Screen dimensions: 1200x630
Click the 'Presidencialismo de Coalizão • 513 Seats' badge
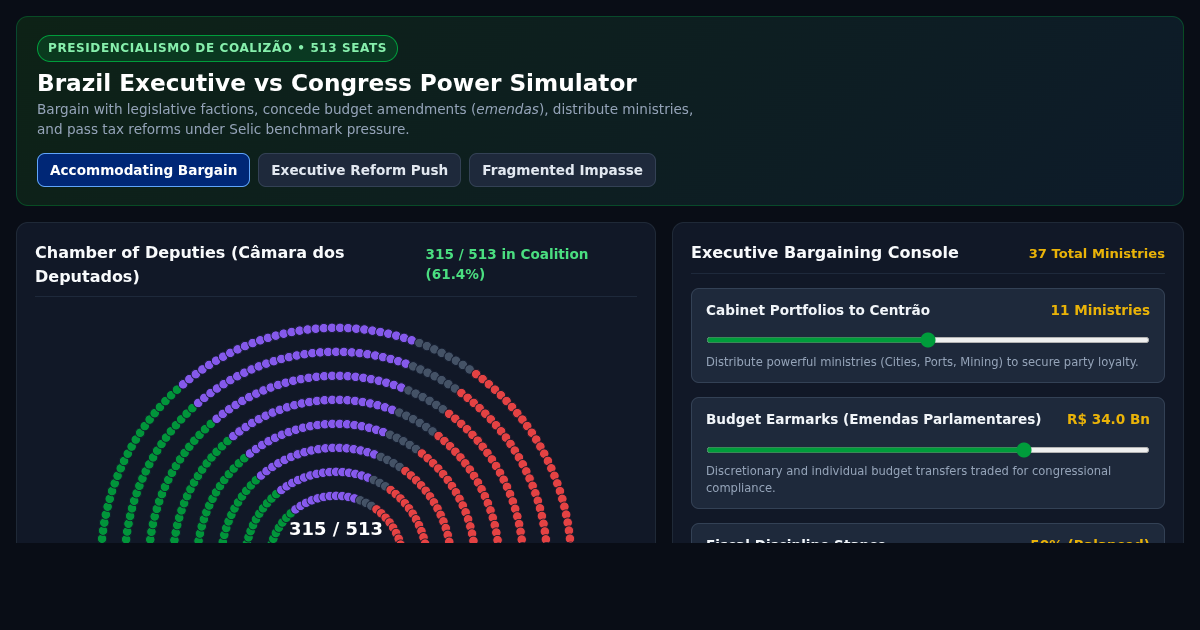[x=217, y=48]
